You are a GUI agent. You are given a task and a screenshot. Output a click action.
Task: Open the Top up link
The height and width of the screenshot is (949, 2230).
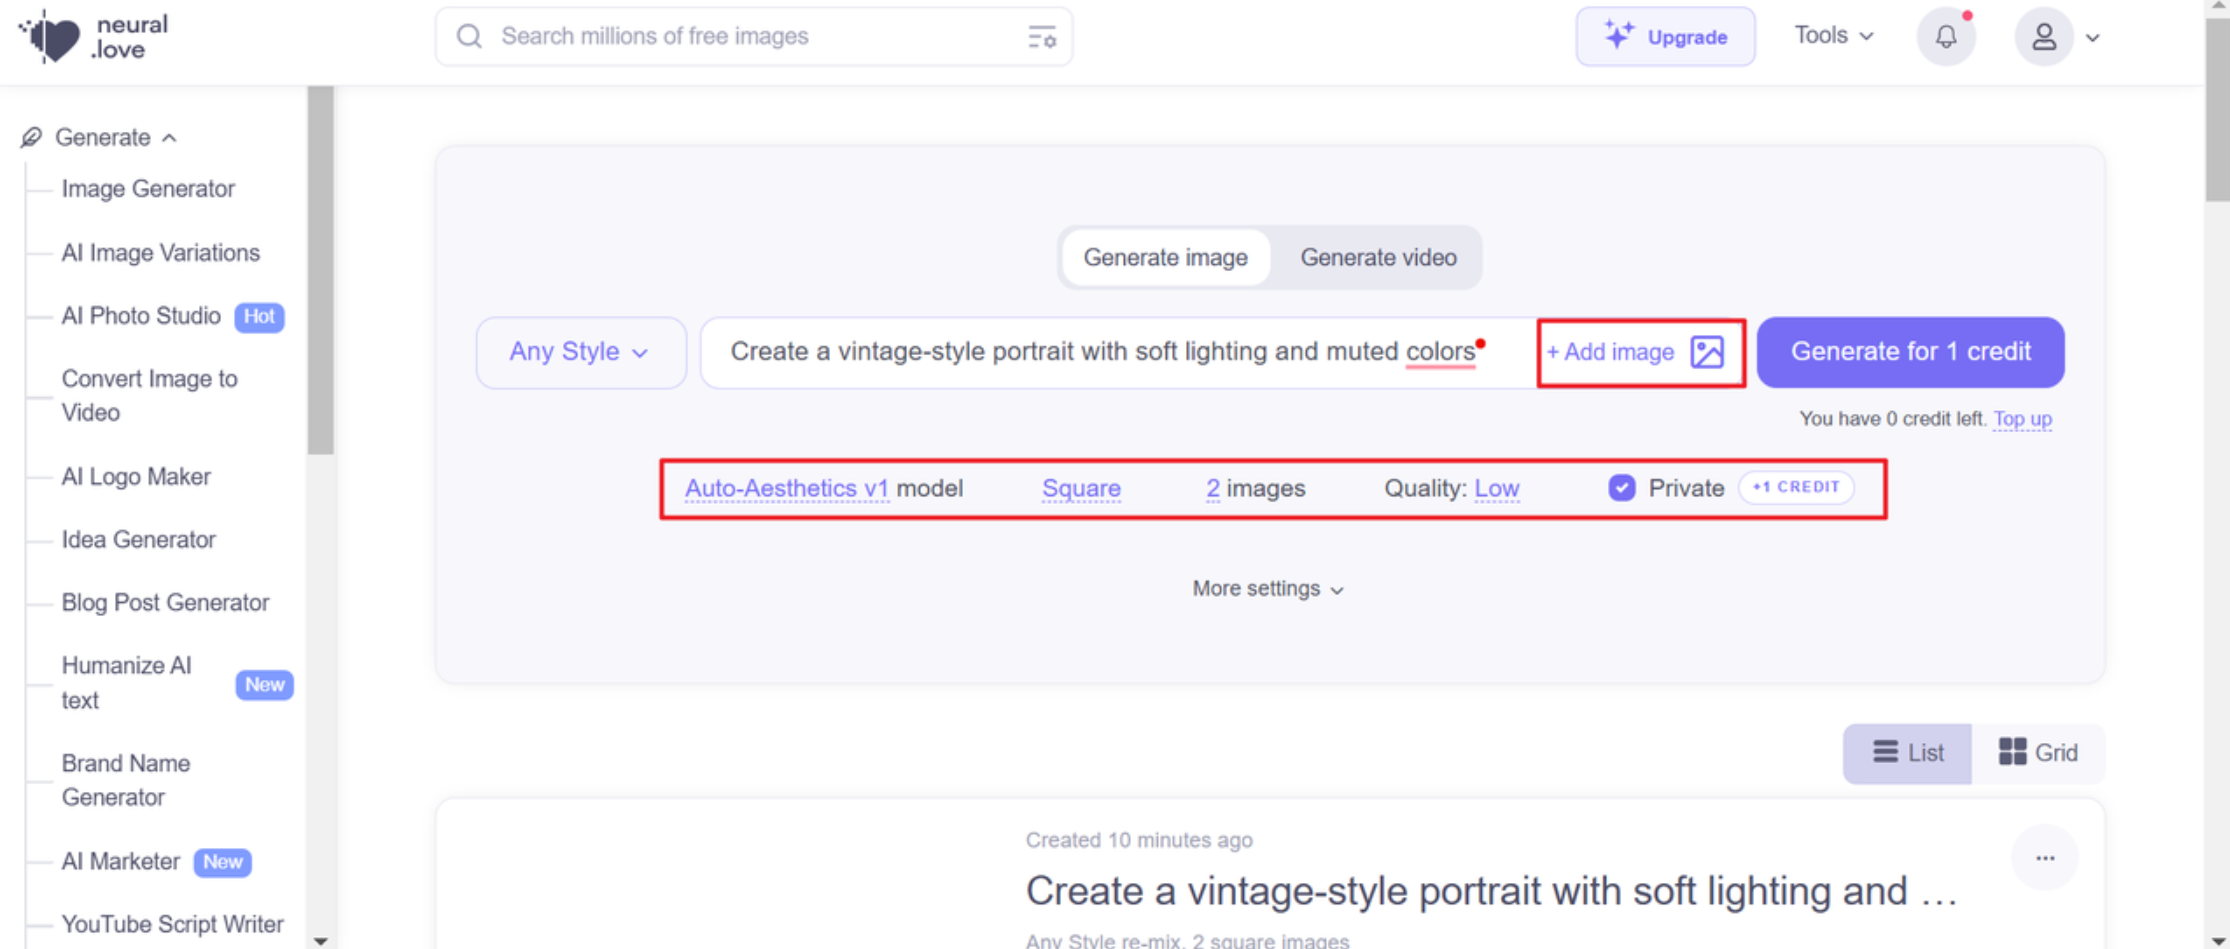(x=2022, y=419)
